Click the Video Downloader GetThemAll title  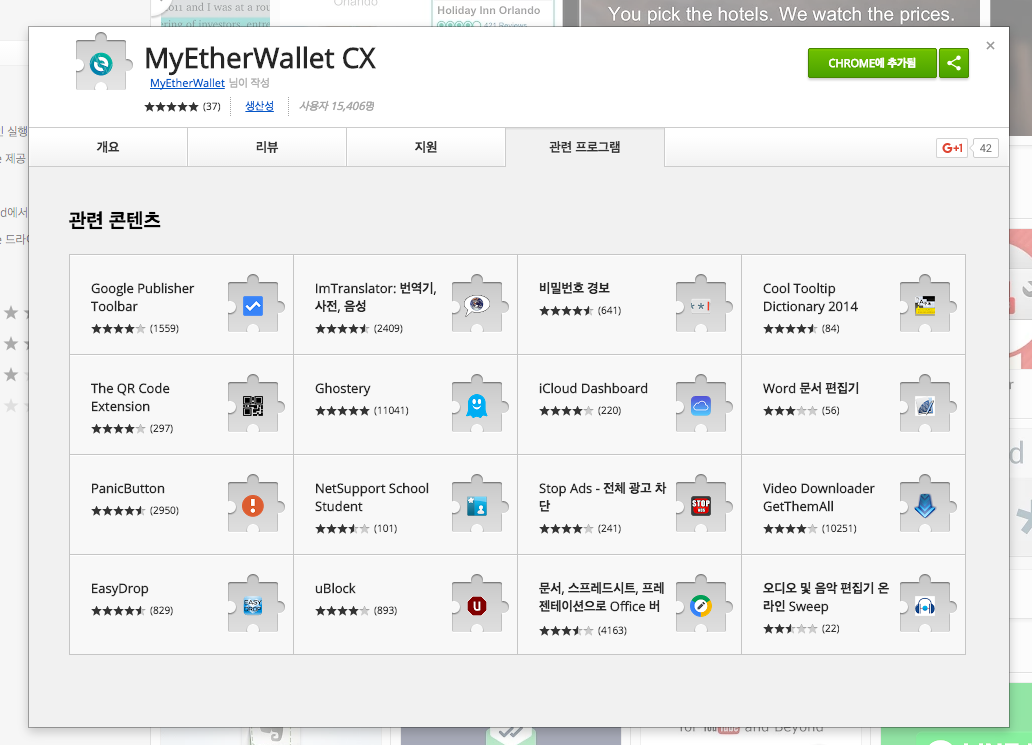pos(819,498)
